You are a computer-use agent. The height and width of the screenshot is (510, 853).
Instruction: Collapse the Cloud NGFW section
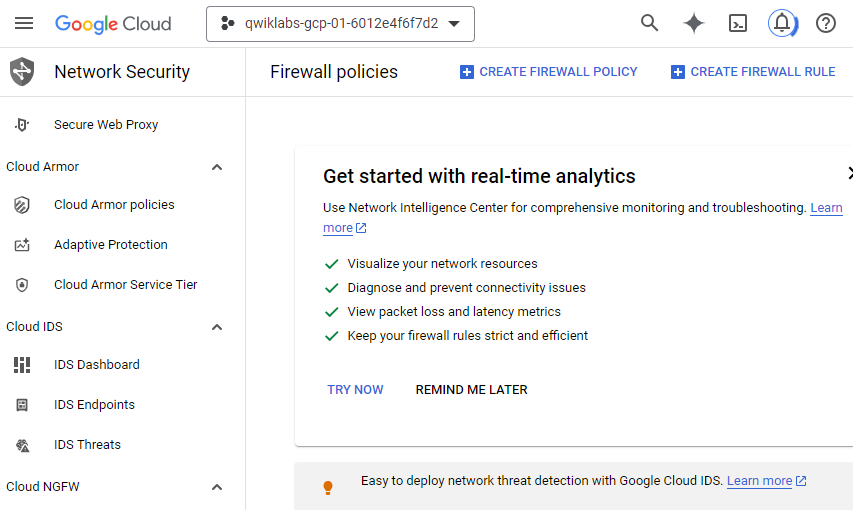click(x=217, y=487)
